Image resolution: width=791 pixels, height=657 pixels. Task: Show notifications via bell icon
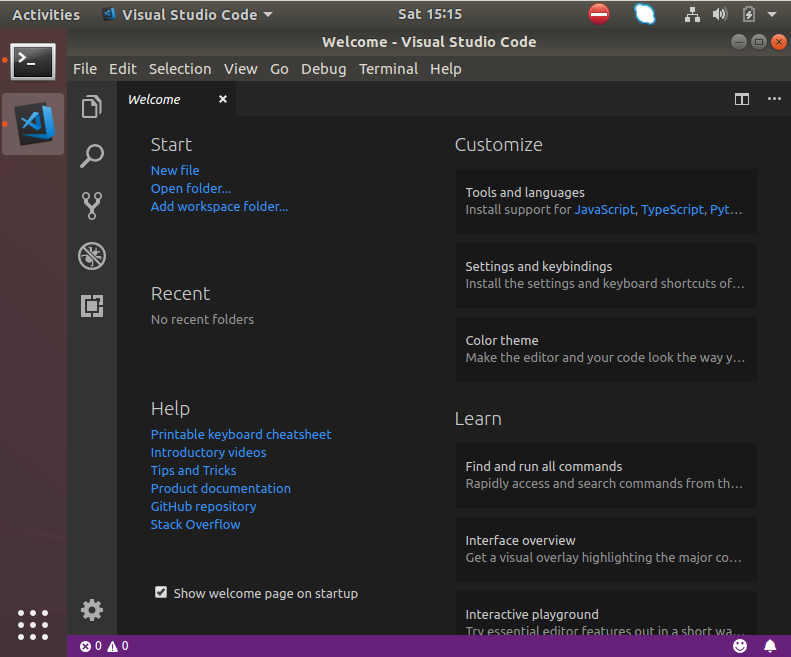tap(770, 646)
